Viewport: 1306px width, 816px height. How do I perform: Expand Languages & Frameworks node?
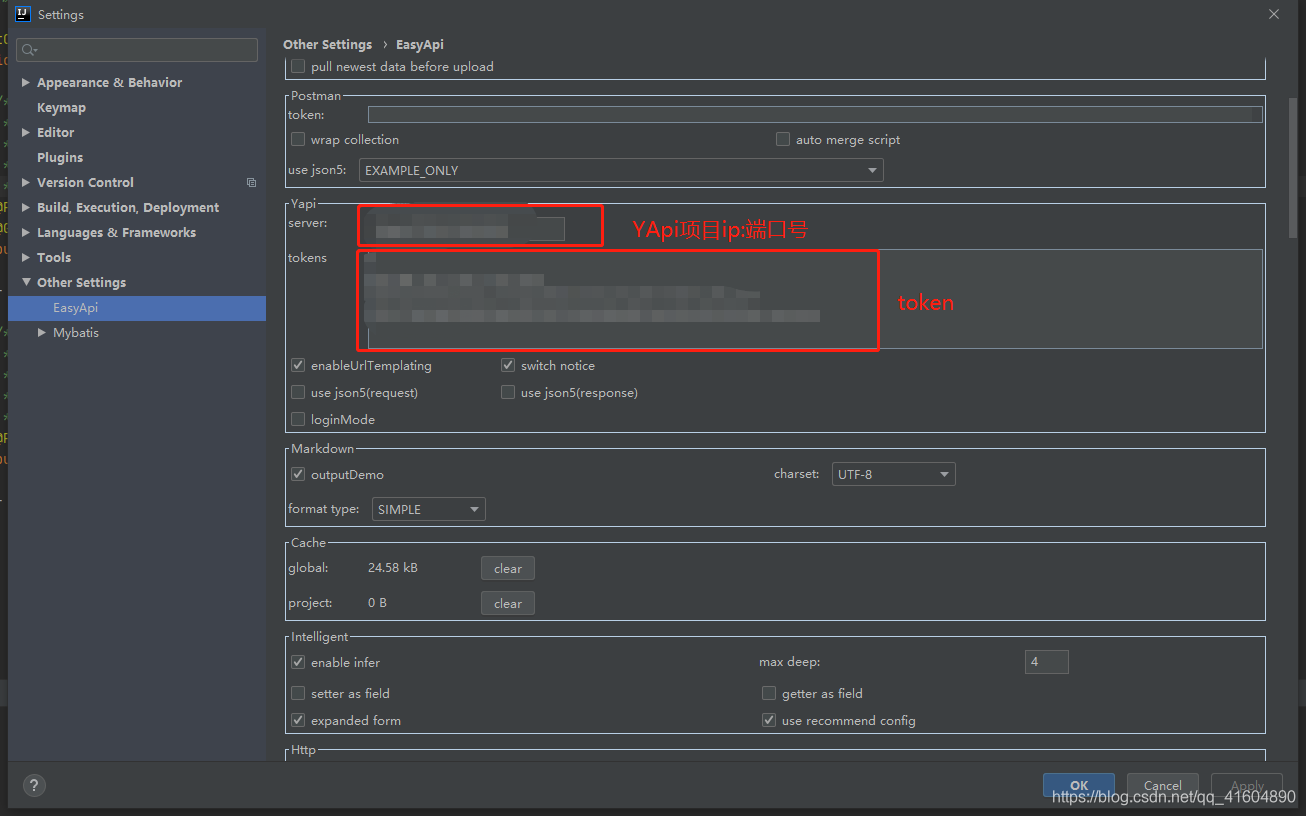[26, 233]
